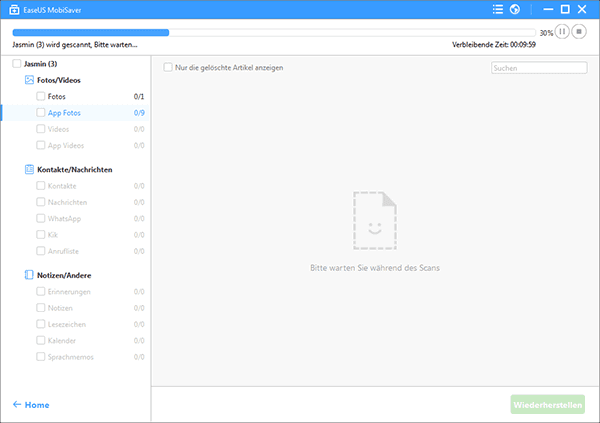600x423 pixels.
Task: Click the Notizen/Andere category icon
Action: [29, 275]
